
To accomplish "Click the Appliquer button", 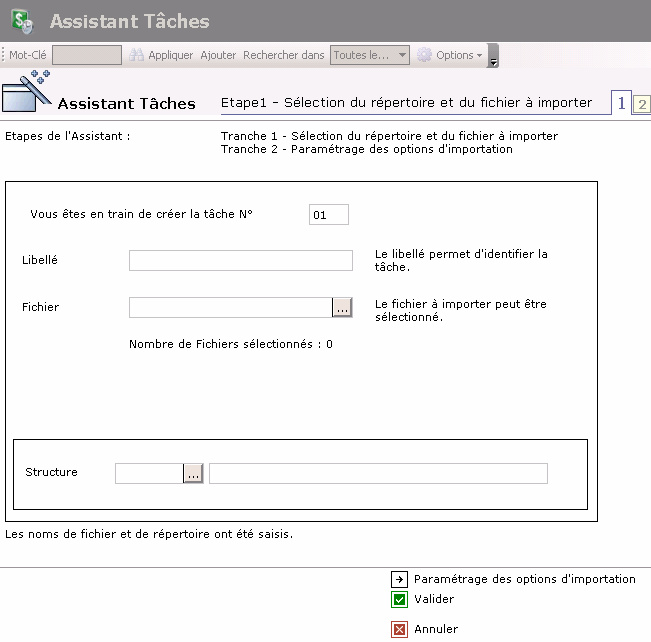I will [x=170, y=55].
